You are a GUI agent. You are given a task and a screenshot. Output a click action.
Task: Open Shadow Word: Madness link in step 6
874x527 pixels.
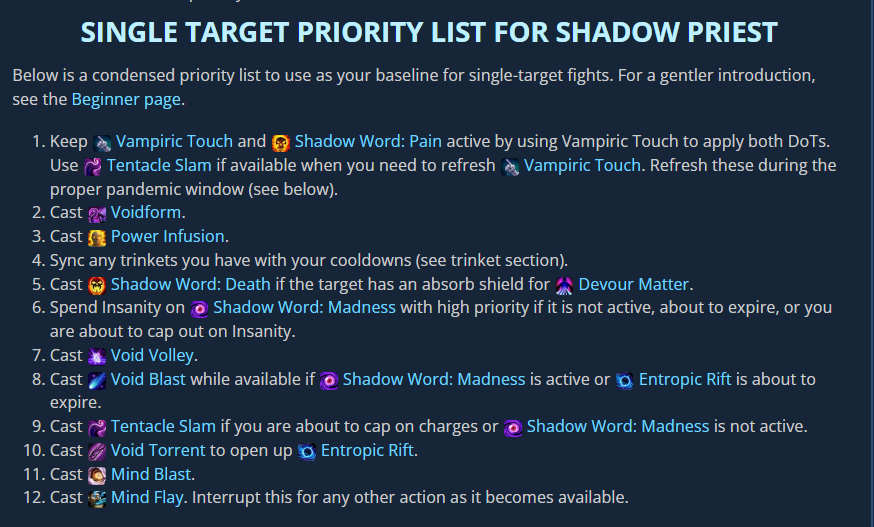(x=304, y=307)
